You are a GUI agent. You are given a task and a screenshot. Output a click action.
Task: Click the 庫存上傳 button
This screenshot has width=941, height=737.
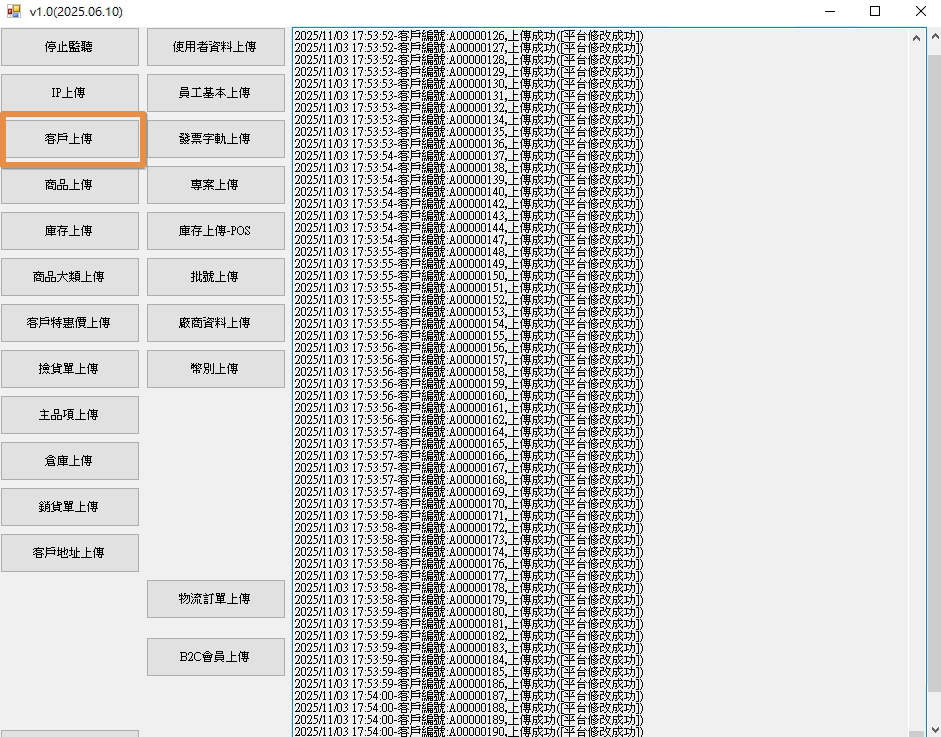69,231
